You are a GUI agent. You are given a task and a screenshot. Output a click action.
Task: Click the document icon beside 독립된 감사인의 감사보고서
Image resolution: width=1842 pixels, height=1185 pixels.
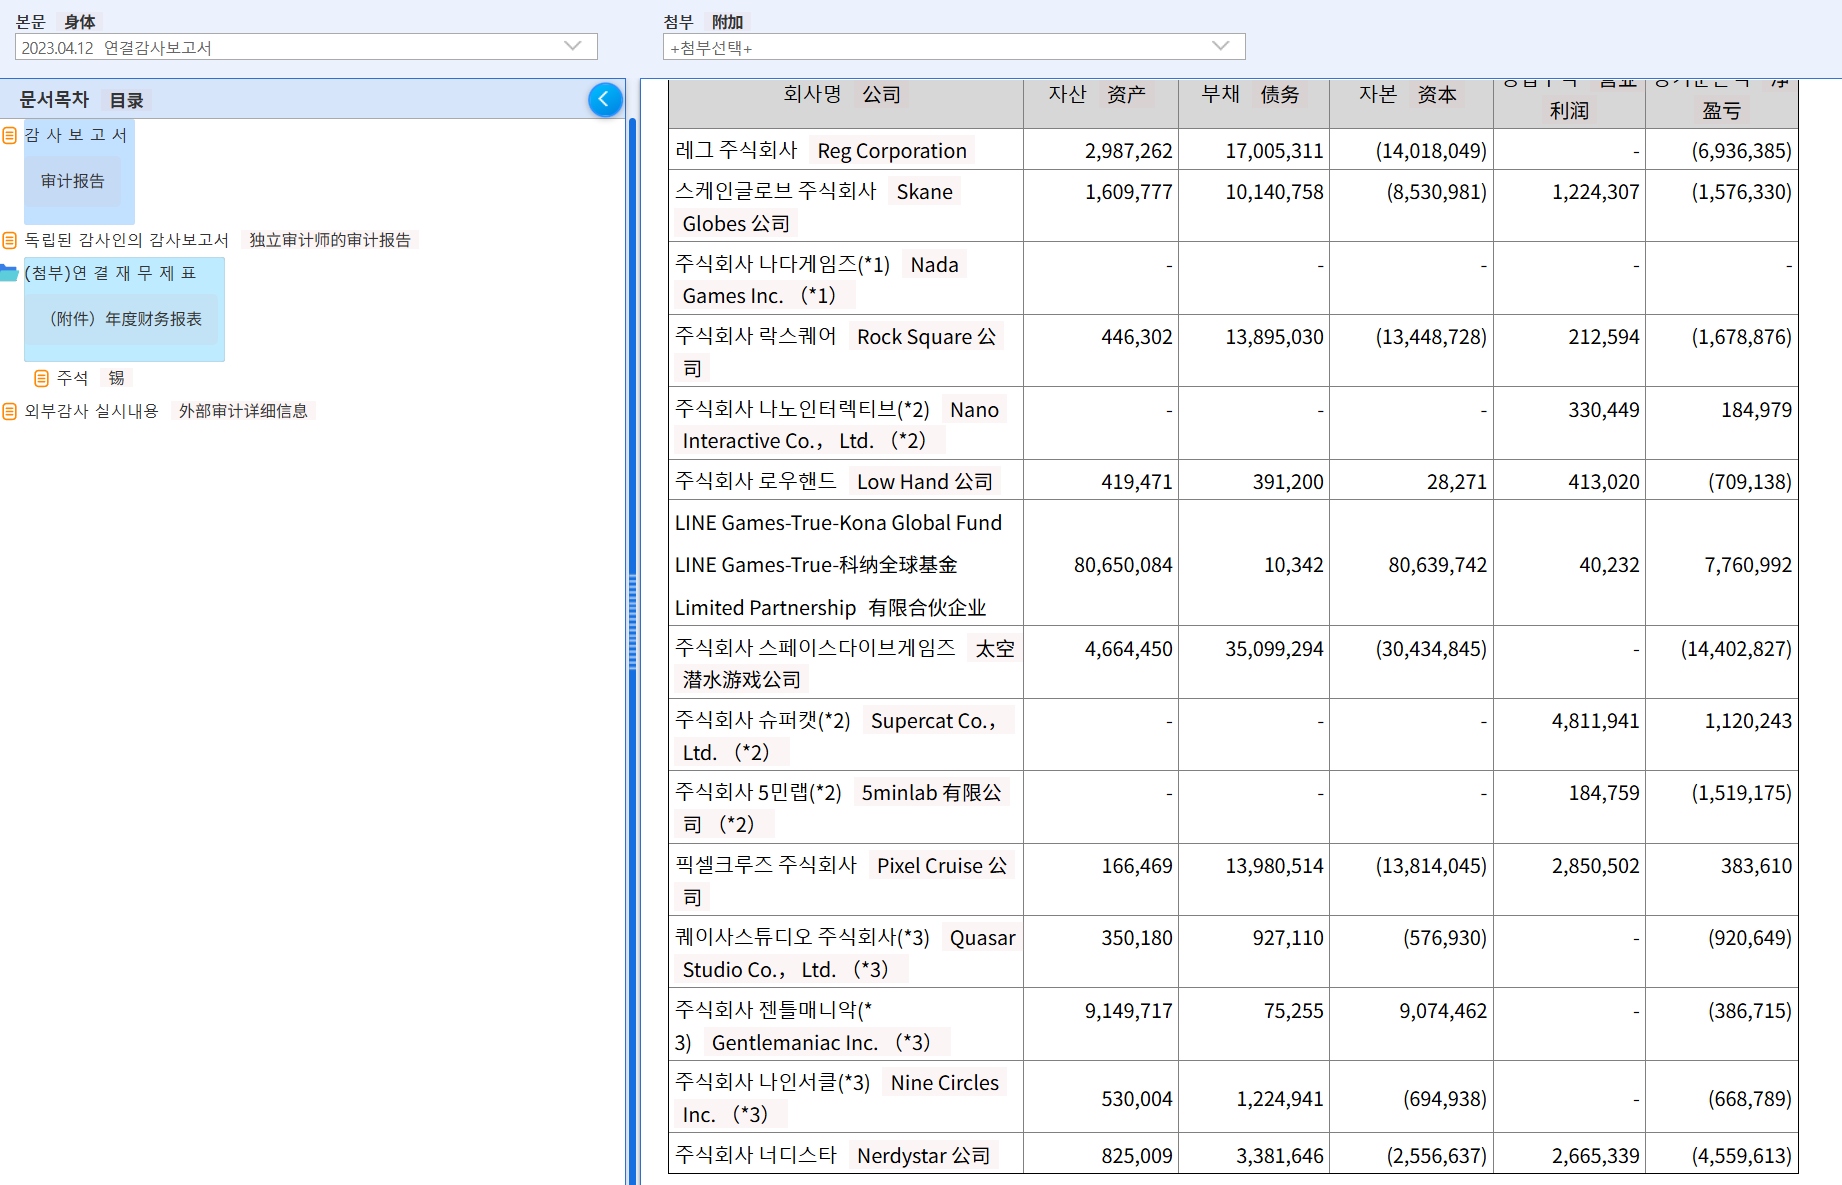[x=10, y=240]
